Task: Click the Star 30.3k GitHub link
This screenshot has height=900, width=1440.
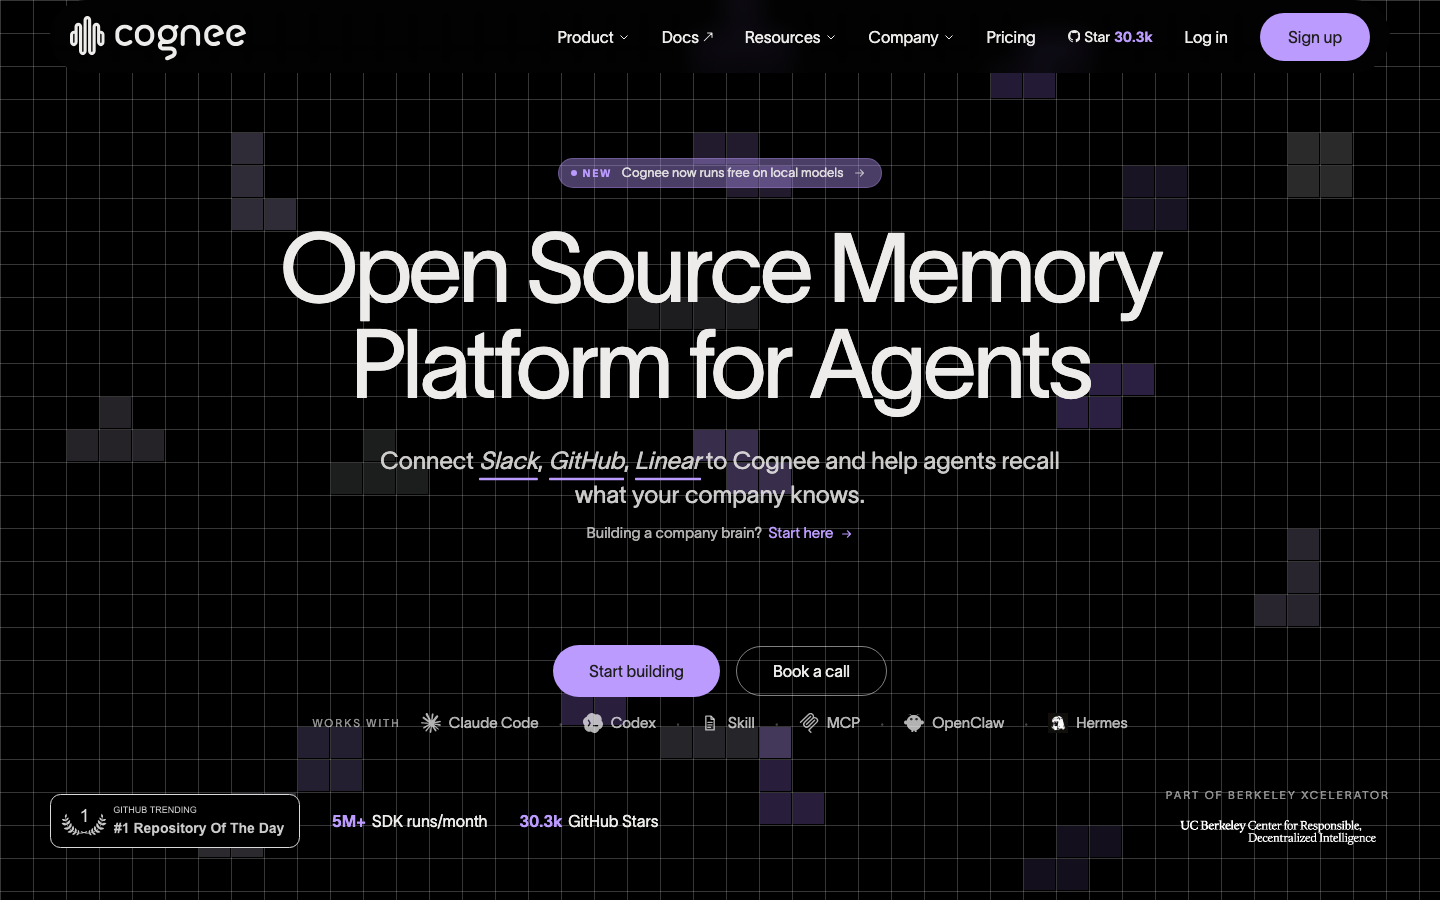Action: tap(1110, 37)
